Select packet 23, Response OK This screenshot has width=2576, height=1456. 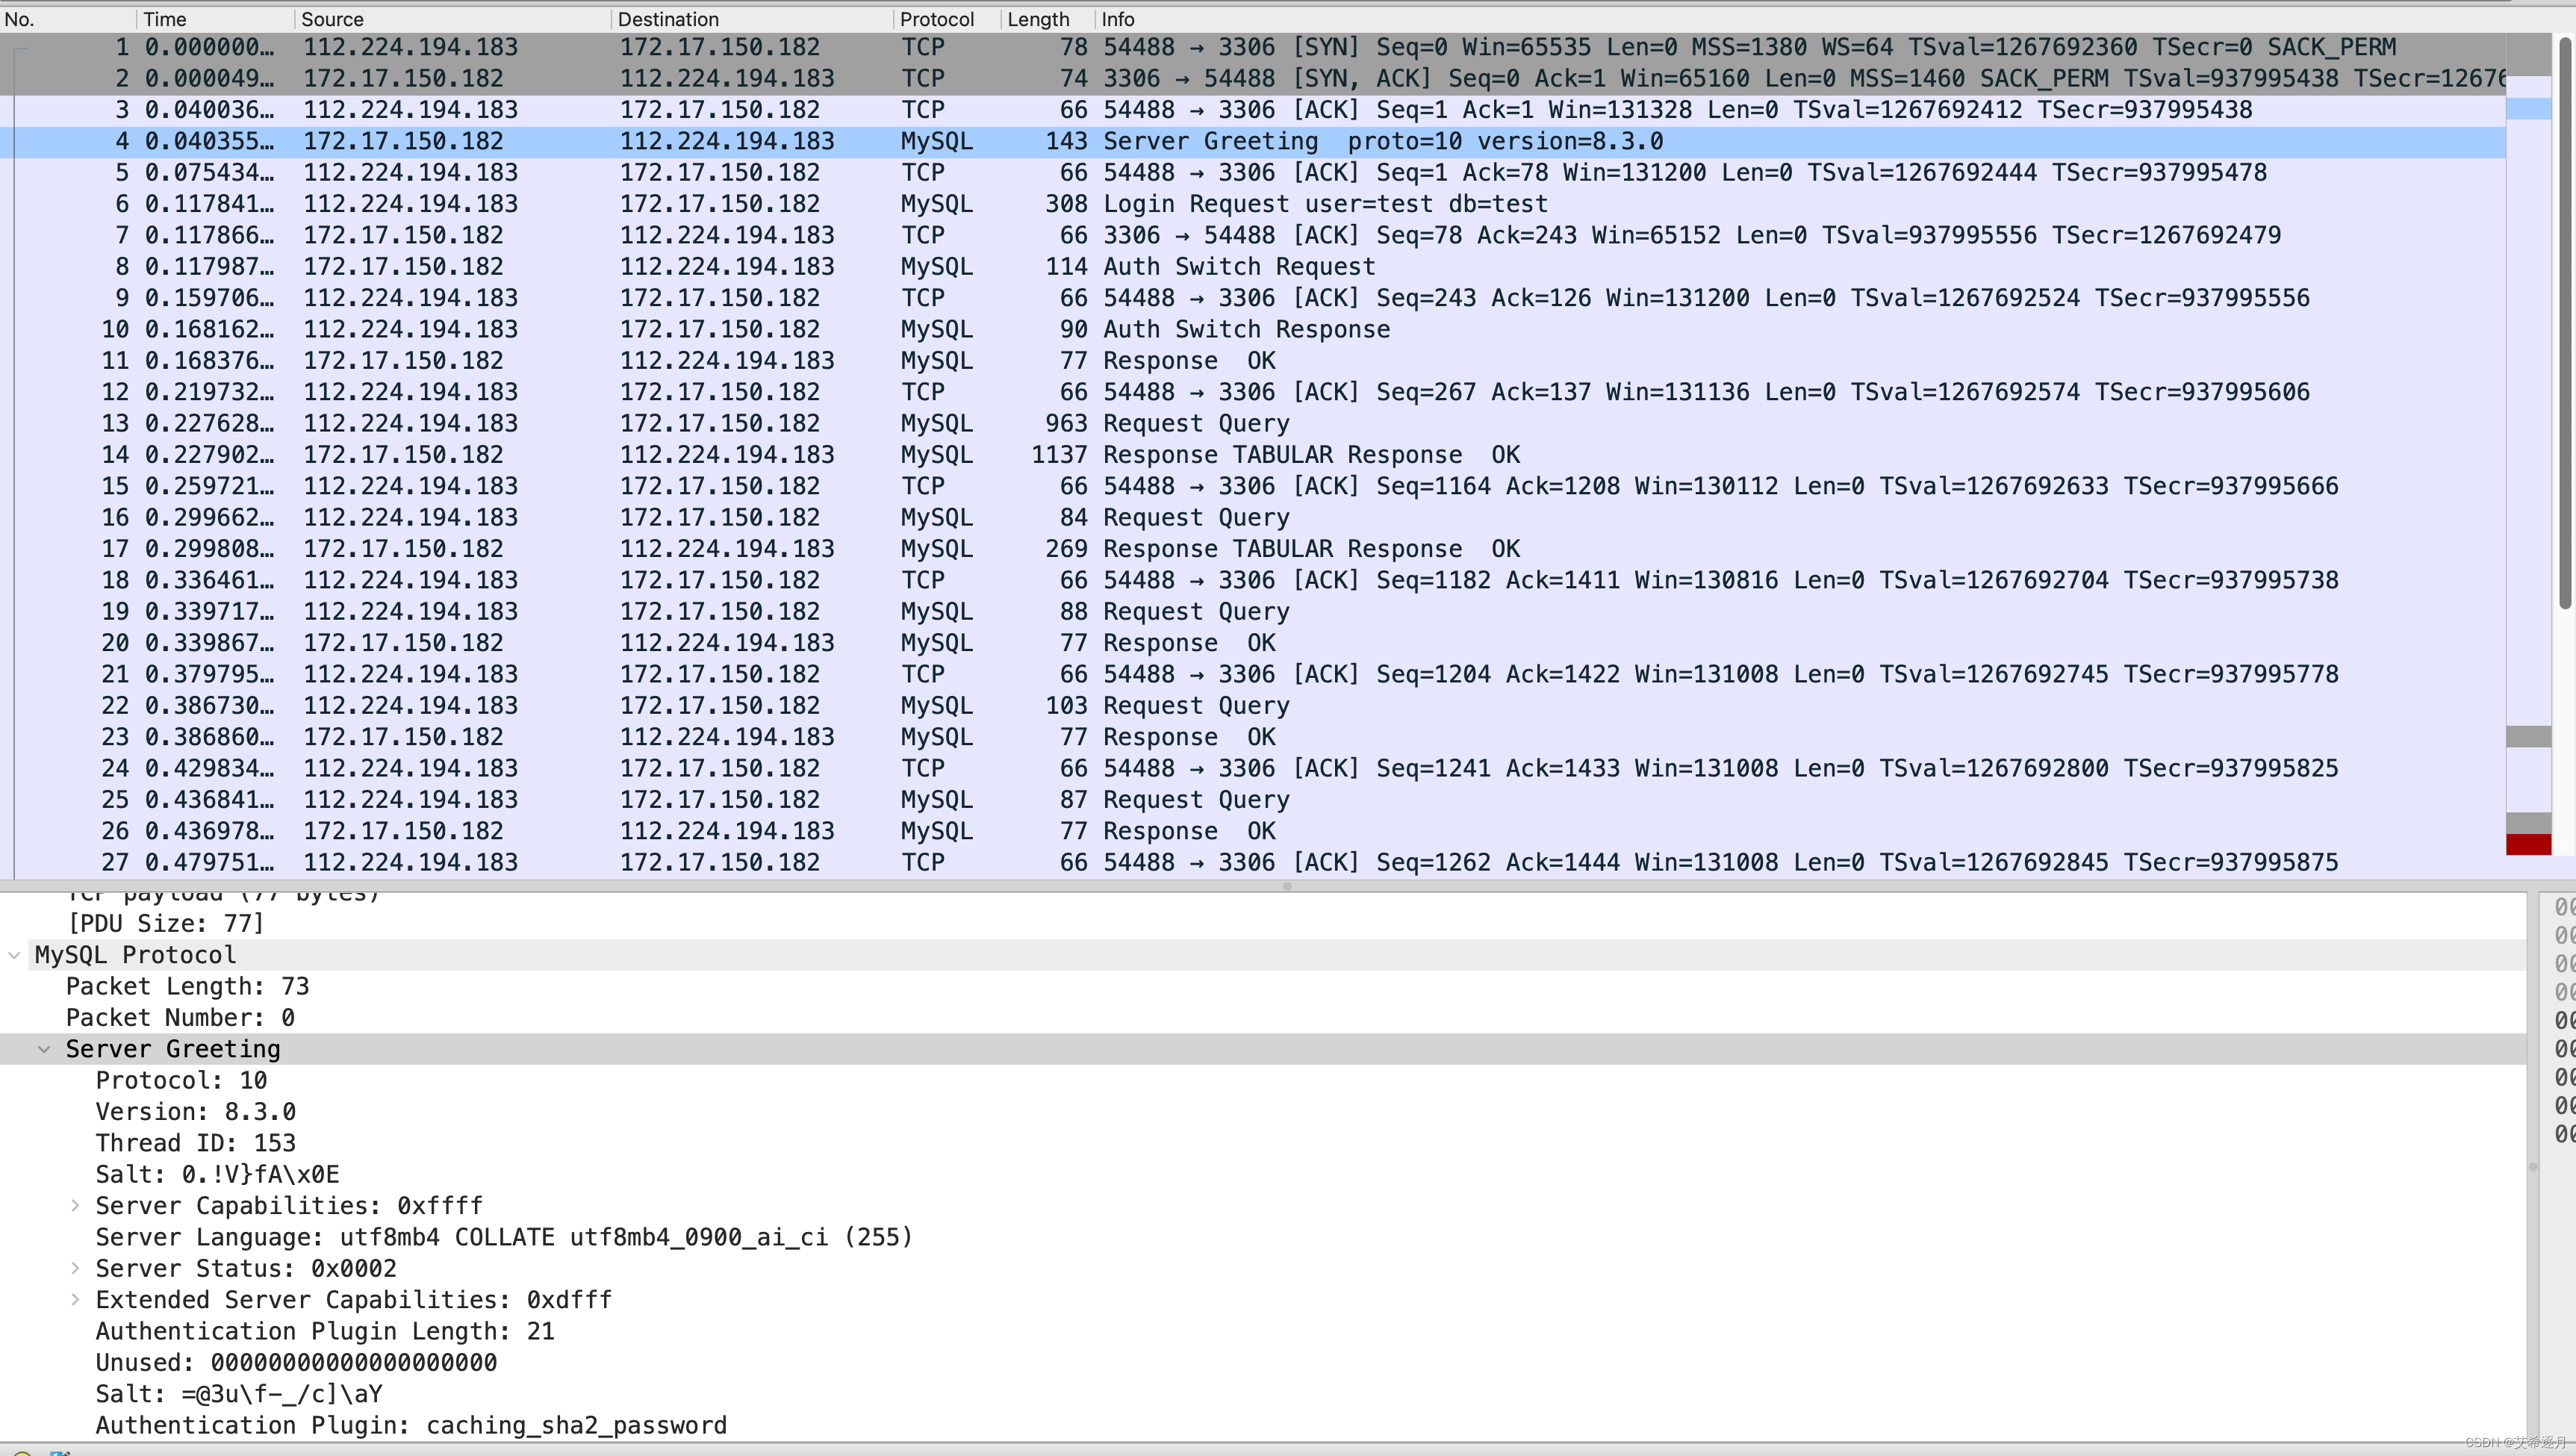(x=1253, y=737)
